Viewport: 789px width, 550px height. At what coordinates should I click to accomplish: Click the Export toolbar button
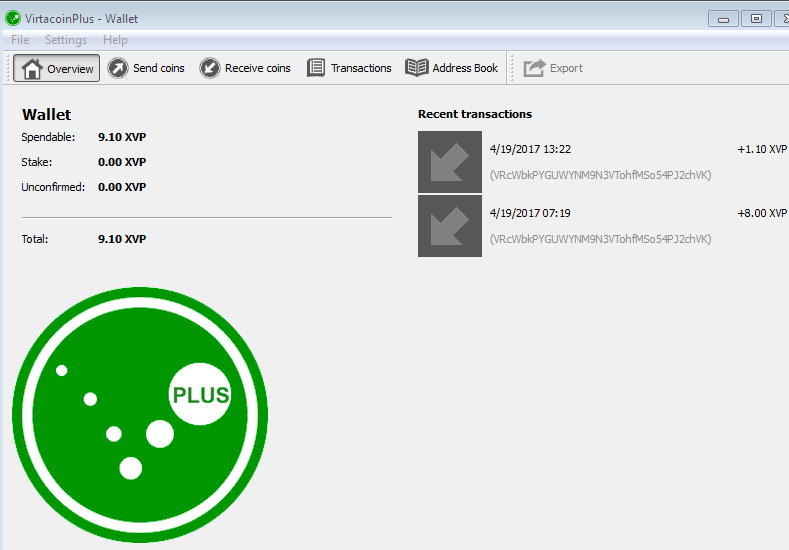553,68
